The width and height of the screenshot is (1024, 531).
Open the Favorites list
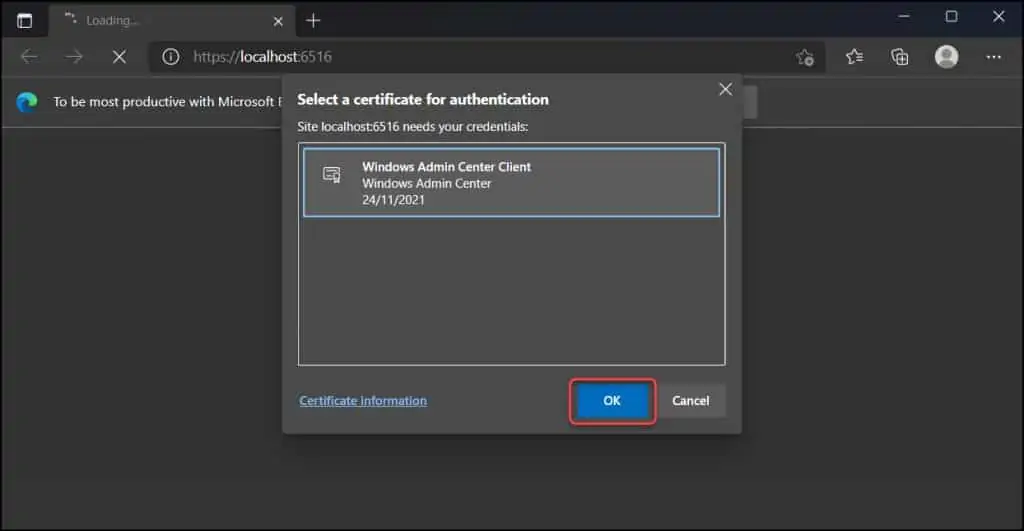coord(854,57)
